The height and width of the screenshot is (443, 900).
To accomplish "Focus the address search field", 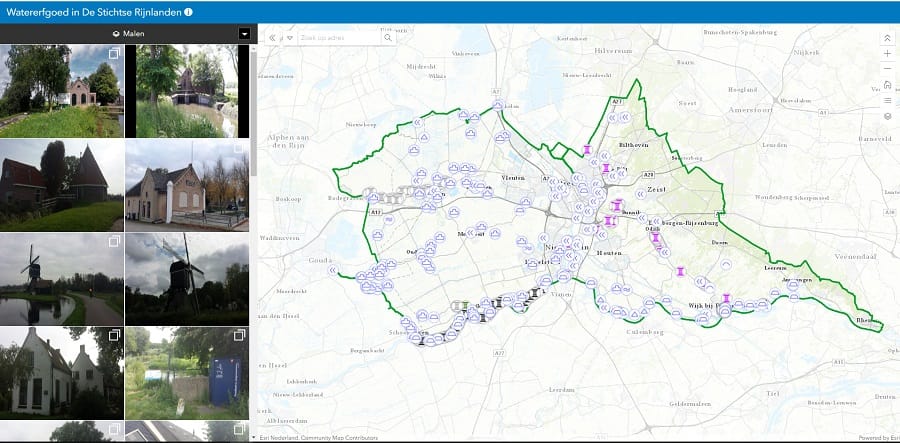I will 339,38.
